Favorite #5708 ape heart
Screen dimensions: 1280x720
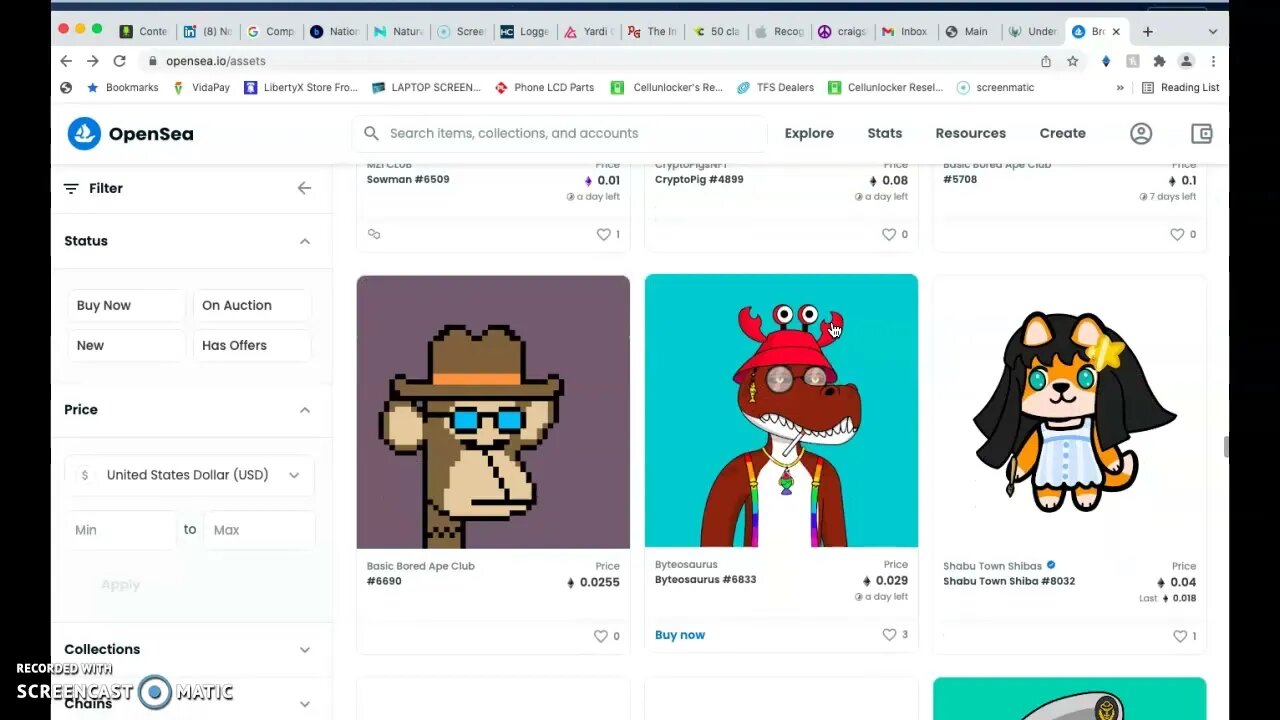[x=1177, y=234]
